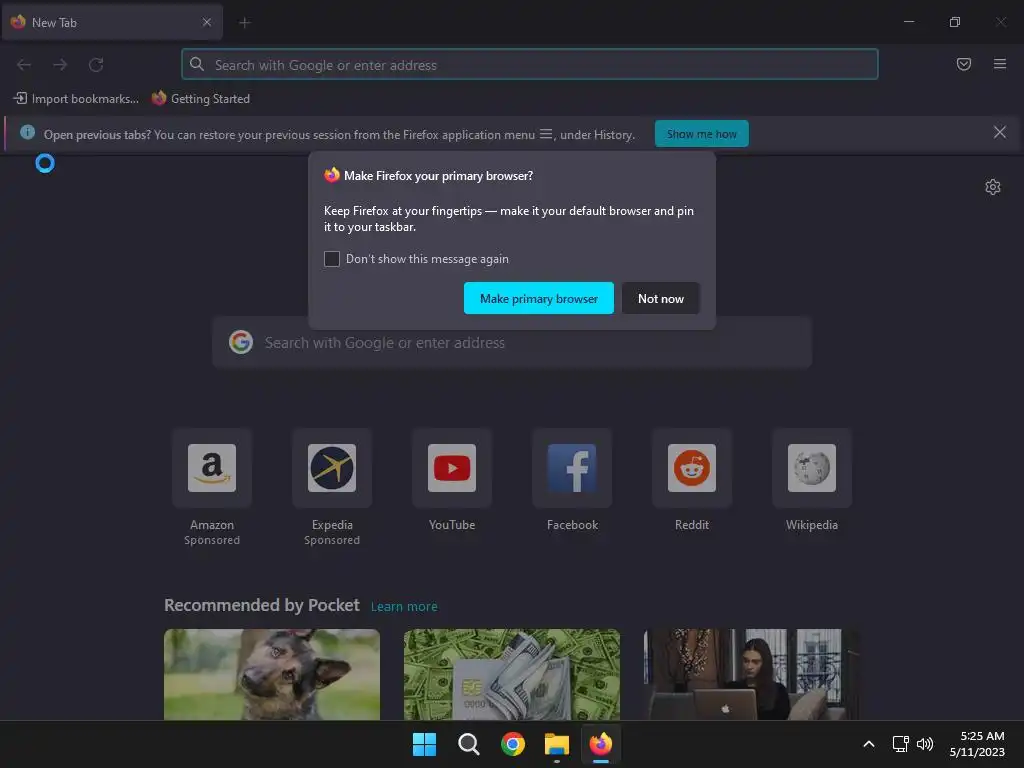Open the Getting Started bookmark
This screenshot has height=768, width=1024.
click(200, 99)
